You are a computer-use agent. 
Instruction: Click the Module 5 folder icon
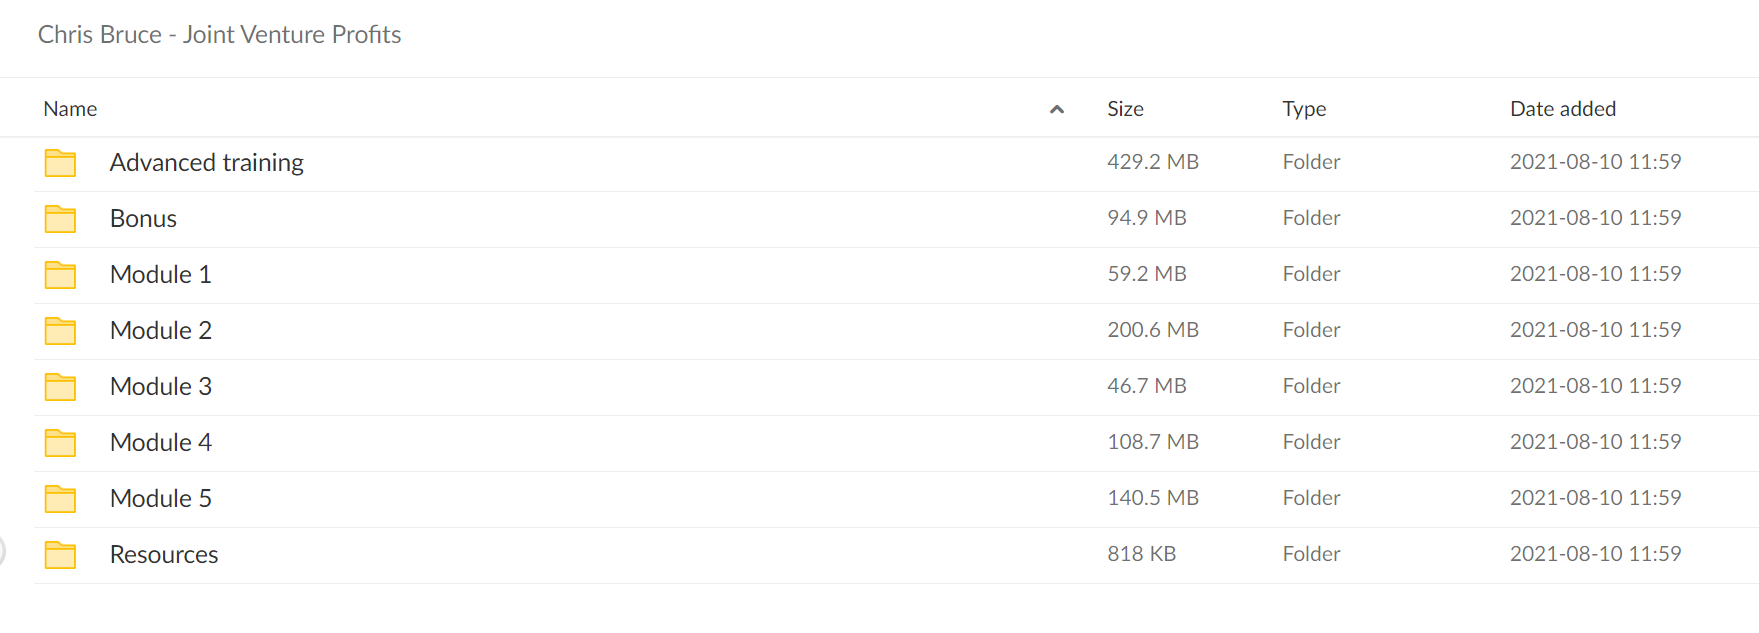(60, 499)
